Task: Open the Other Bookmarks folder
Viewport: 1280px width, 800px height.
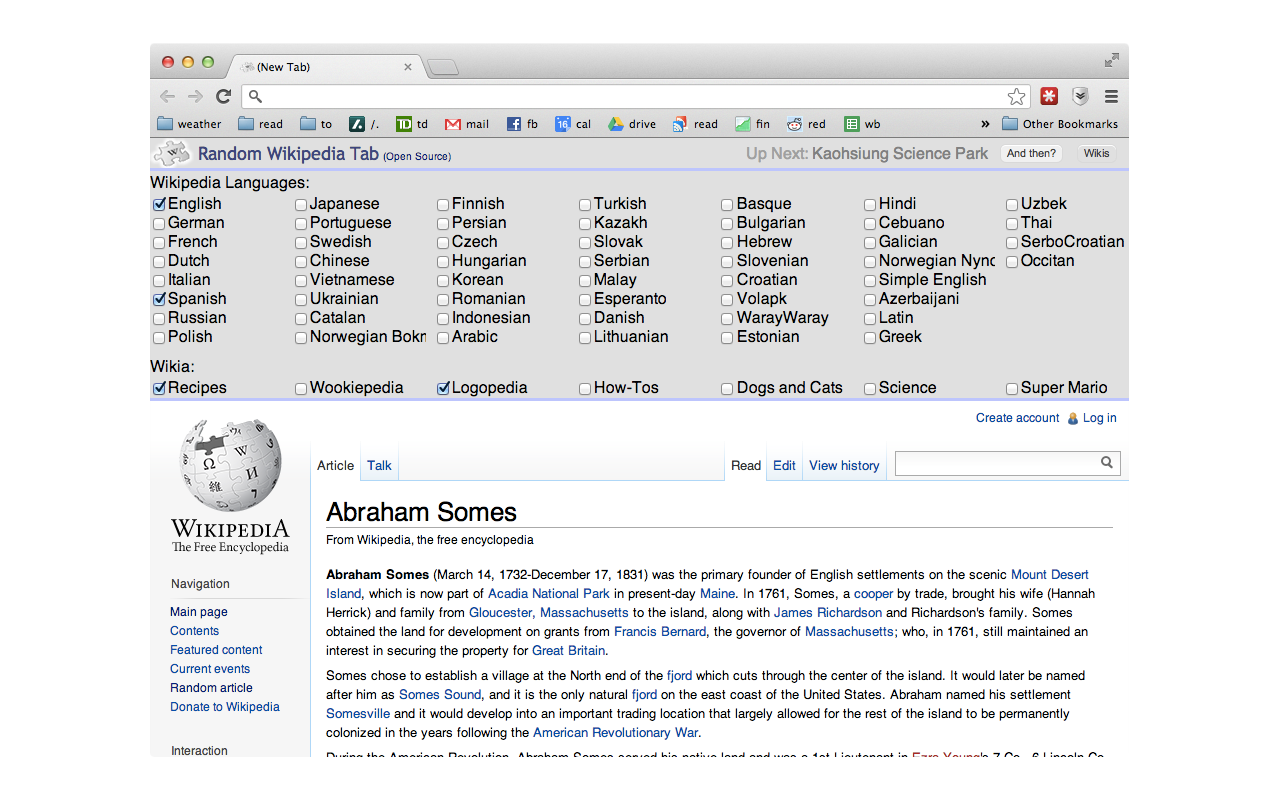Action: (1060, 124)
